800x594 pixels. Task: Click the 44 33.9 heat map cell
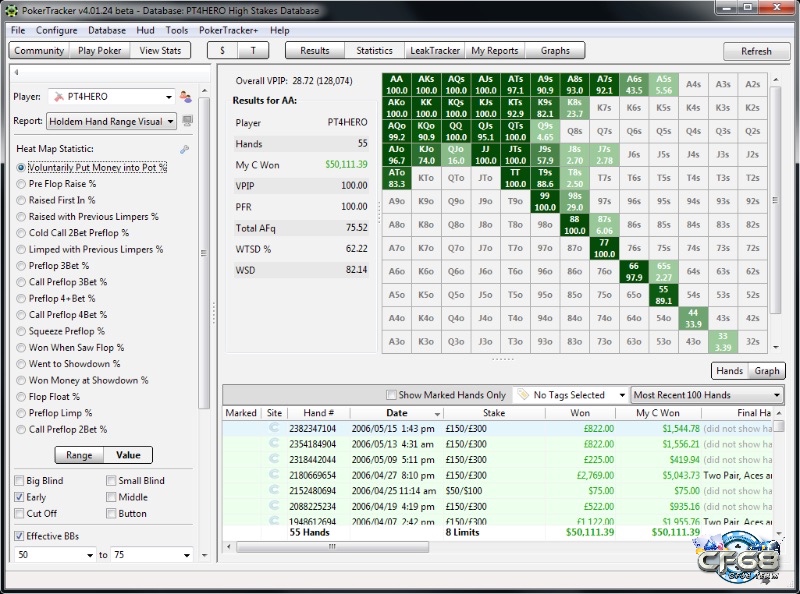tap(693, 318)
